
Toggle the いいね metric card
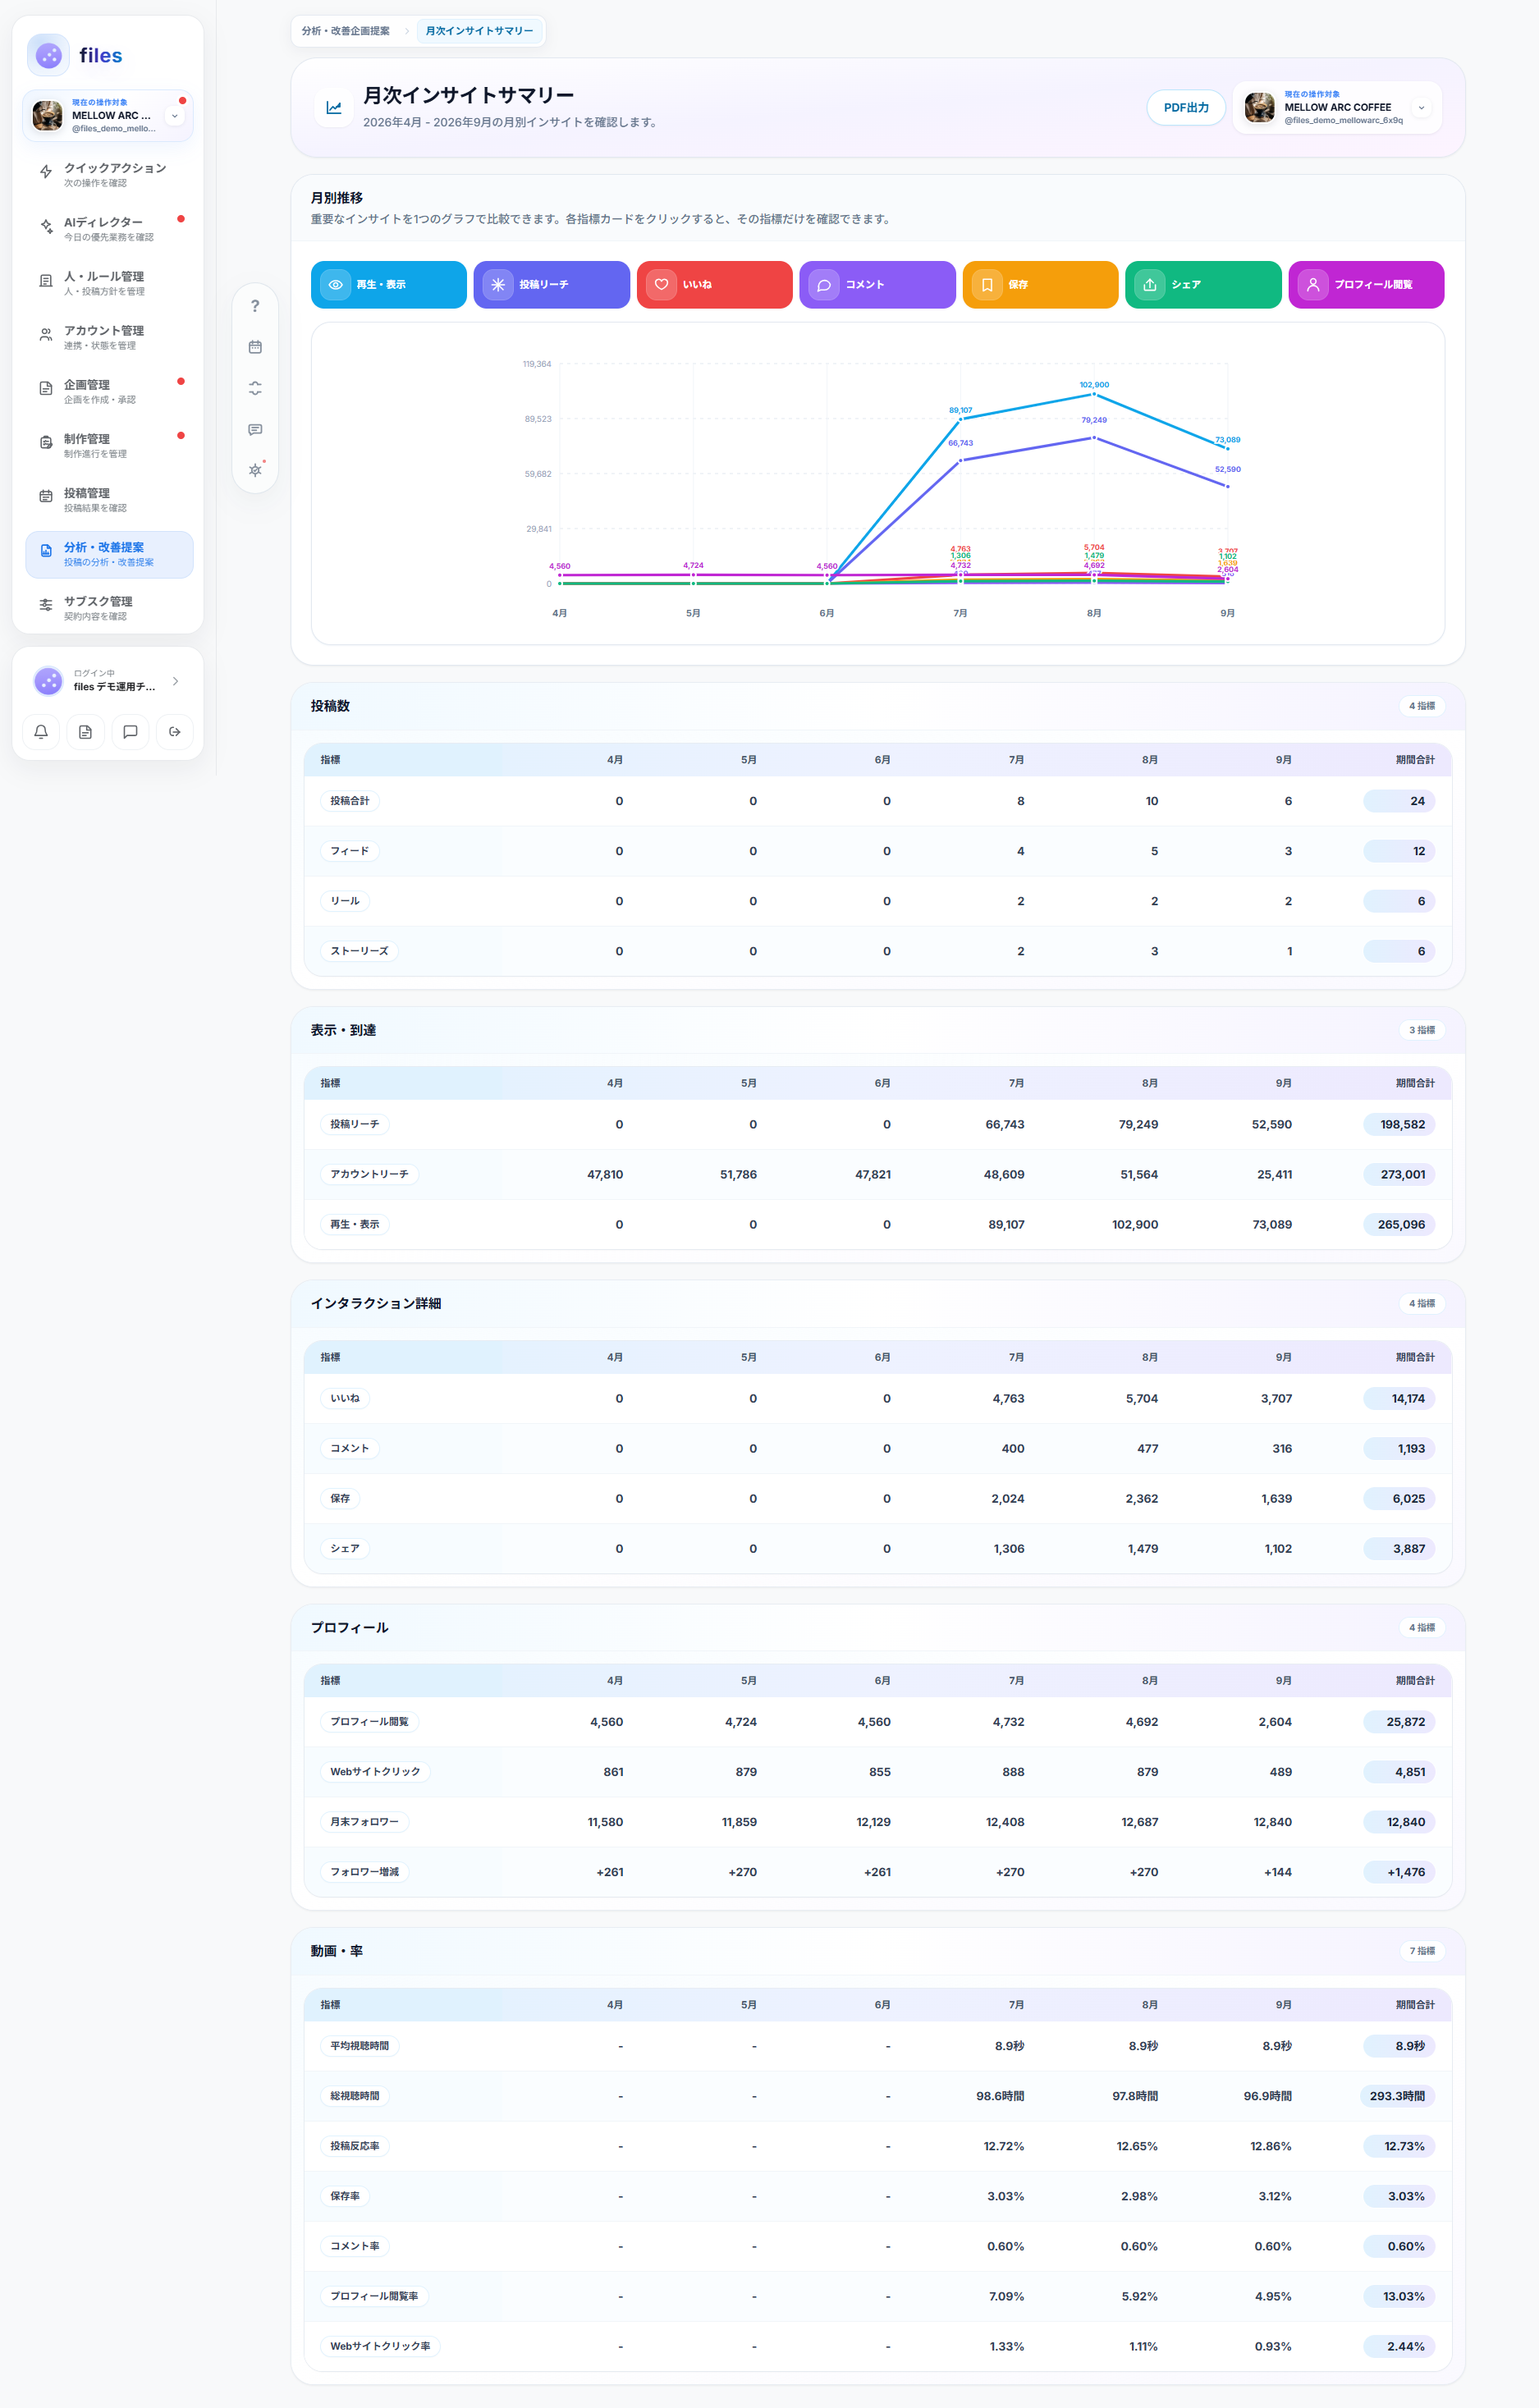715,285
